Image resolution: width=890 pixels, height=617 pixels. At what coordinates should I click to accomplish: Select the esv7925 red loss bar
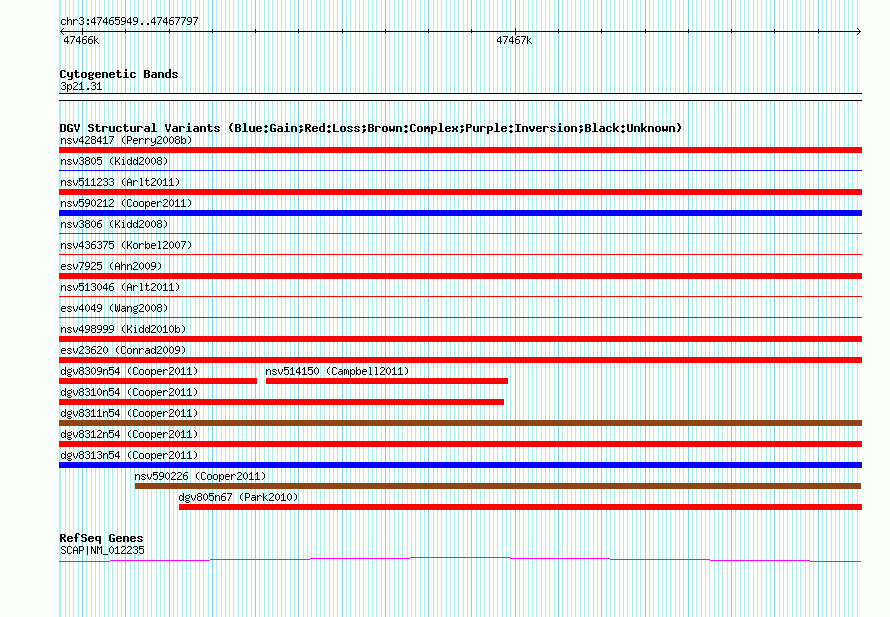coord(460,276)
